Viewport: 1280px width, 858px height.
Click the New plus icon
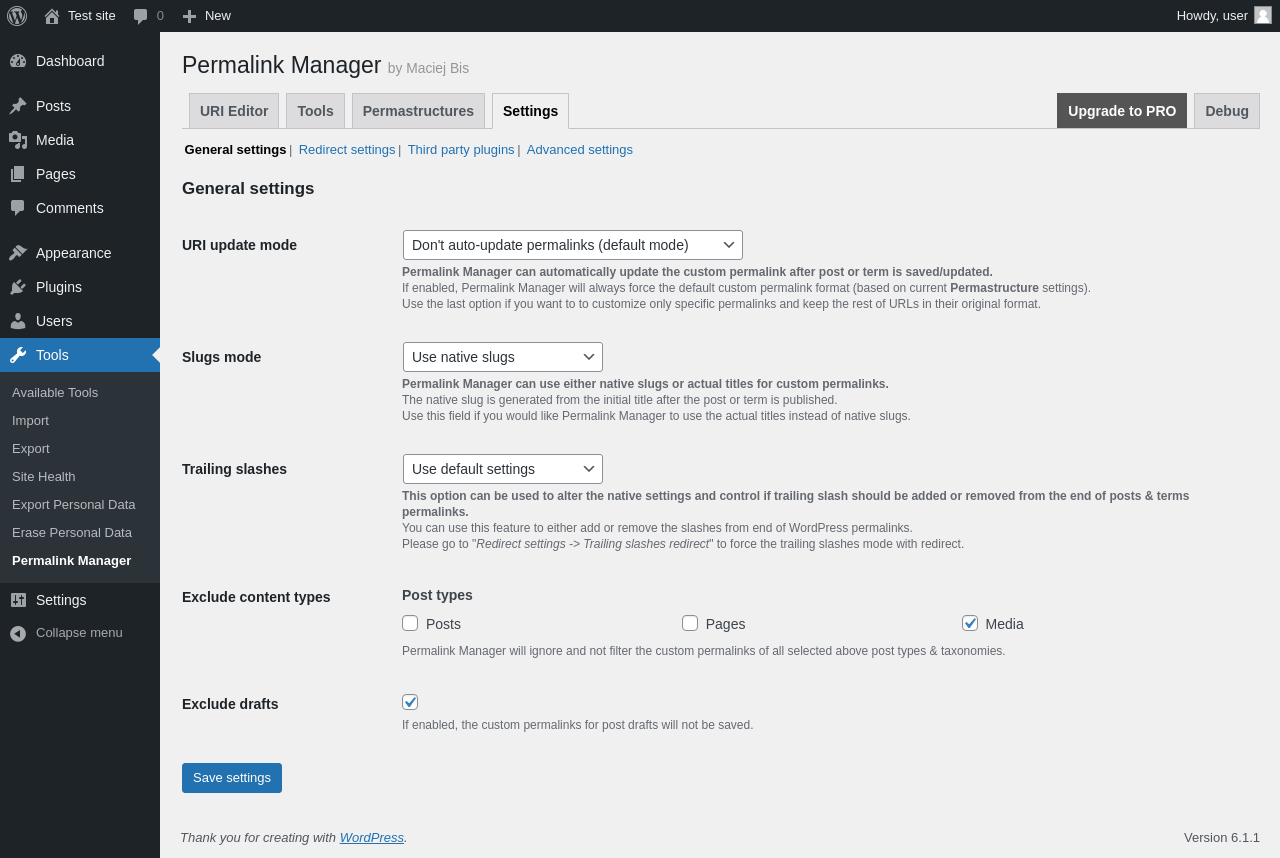pyautogui.click(x=189, y=16)
